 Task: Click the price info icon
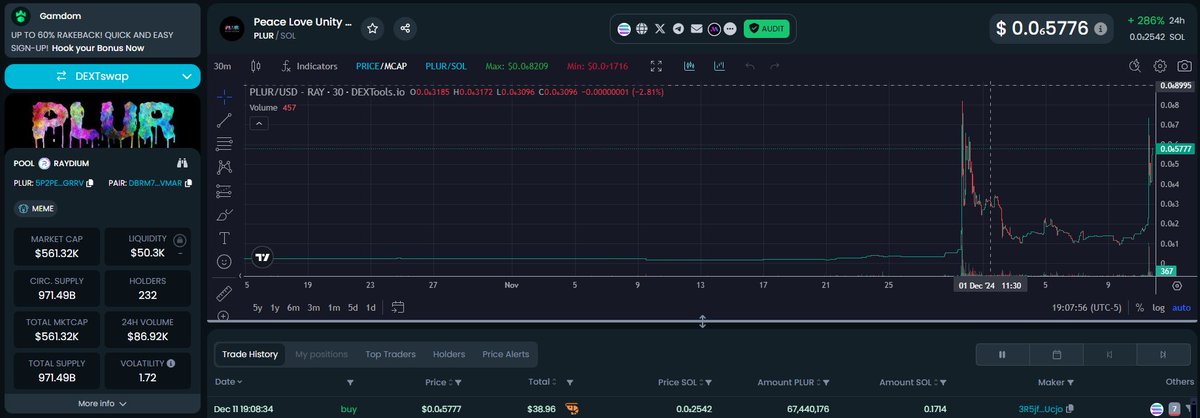[1100, 29]
